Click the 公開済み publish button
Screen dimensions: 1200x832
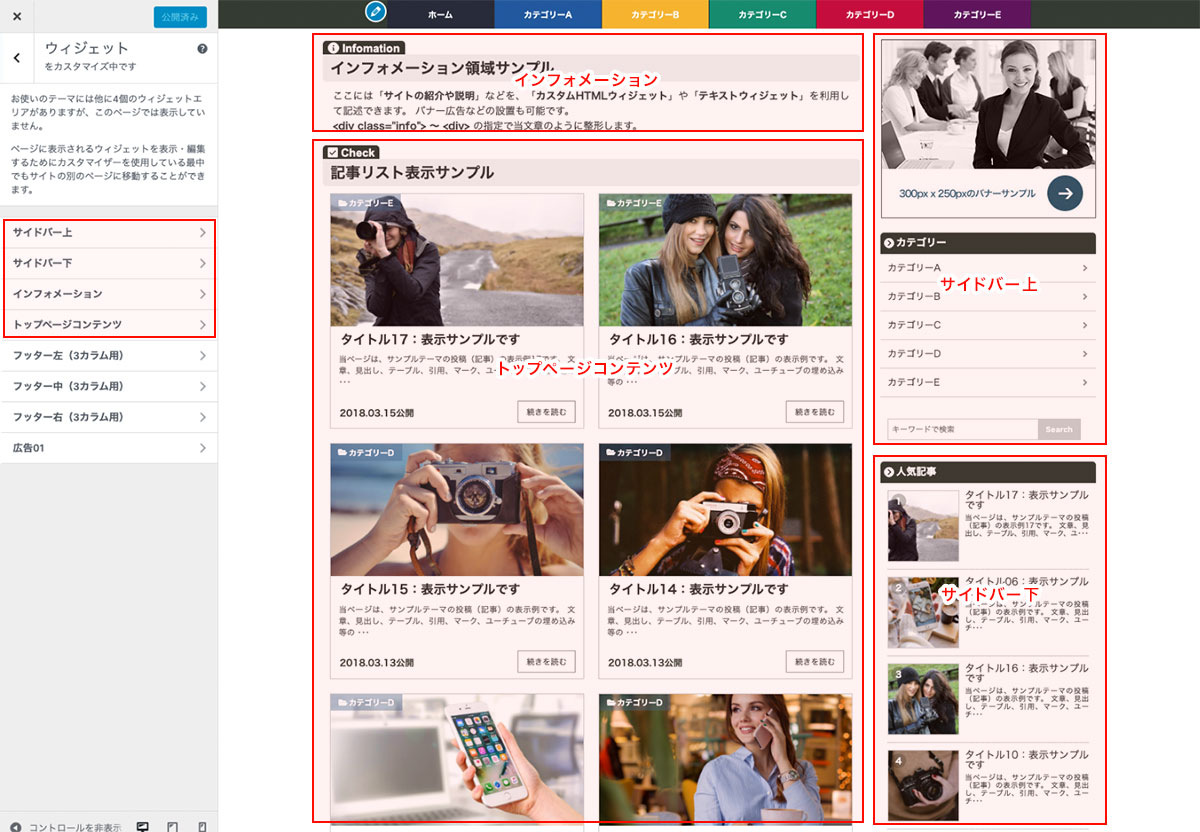pos(180,17)
